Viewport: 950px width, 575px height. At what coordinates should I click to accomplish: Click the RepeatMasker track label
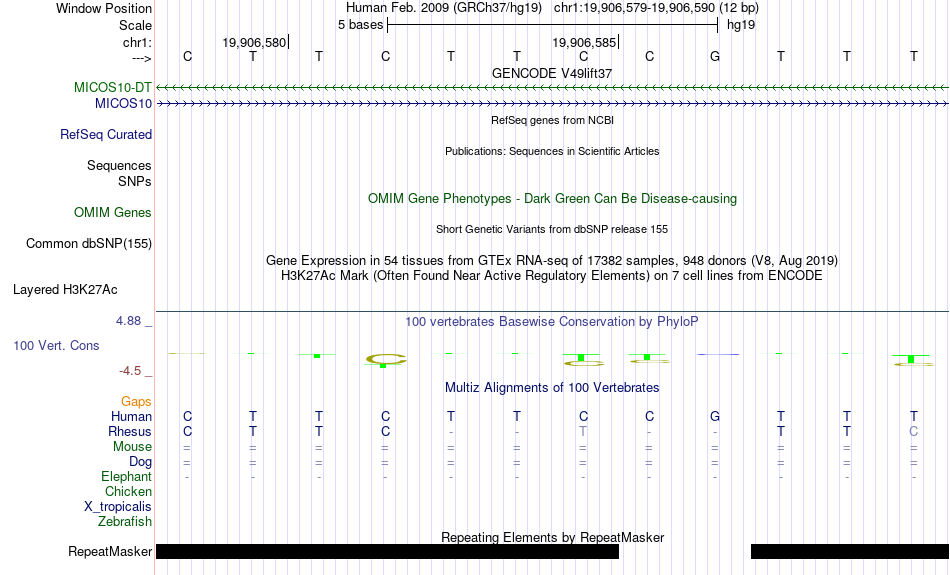tap(110, 551)
